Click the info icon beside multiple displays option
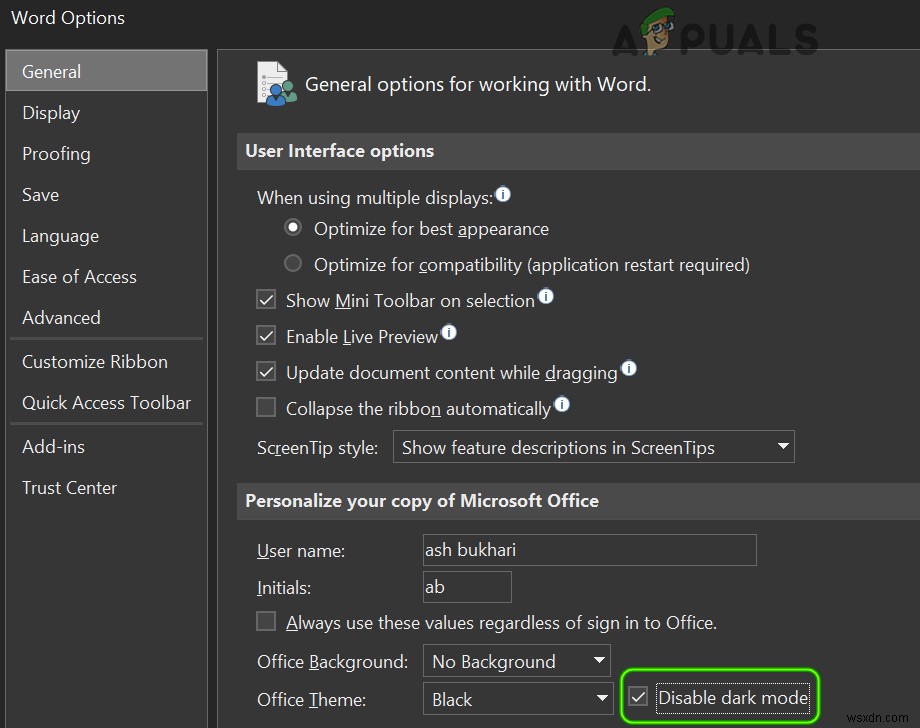Image resolution: width=920 pixels, height=728 pixels. tap(503, 195)
